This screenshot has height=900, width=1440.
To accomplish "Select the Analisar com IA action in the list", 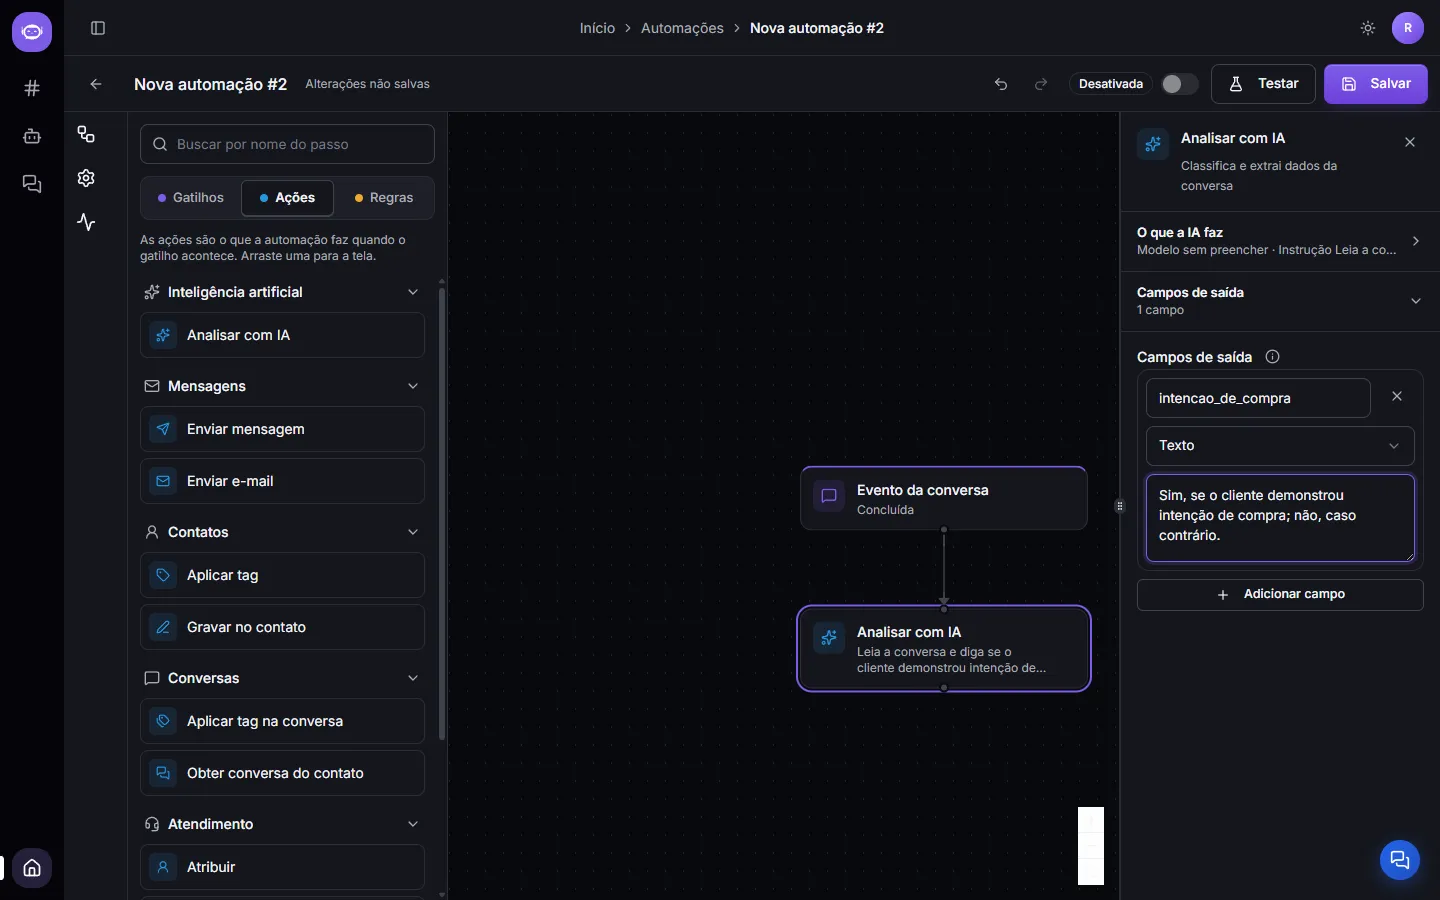I will [283, 335].
